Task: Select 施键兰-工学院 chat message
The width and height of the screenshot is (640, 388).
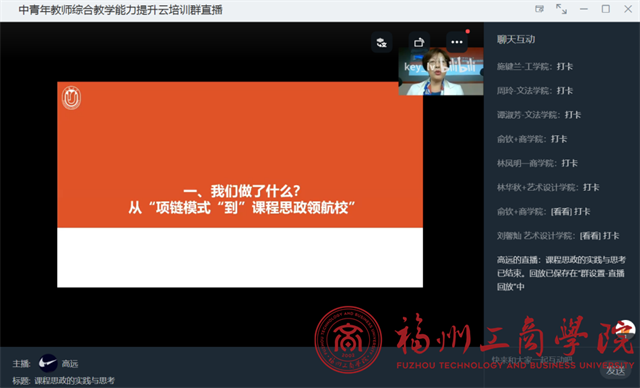Action: point(535,67)
